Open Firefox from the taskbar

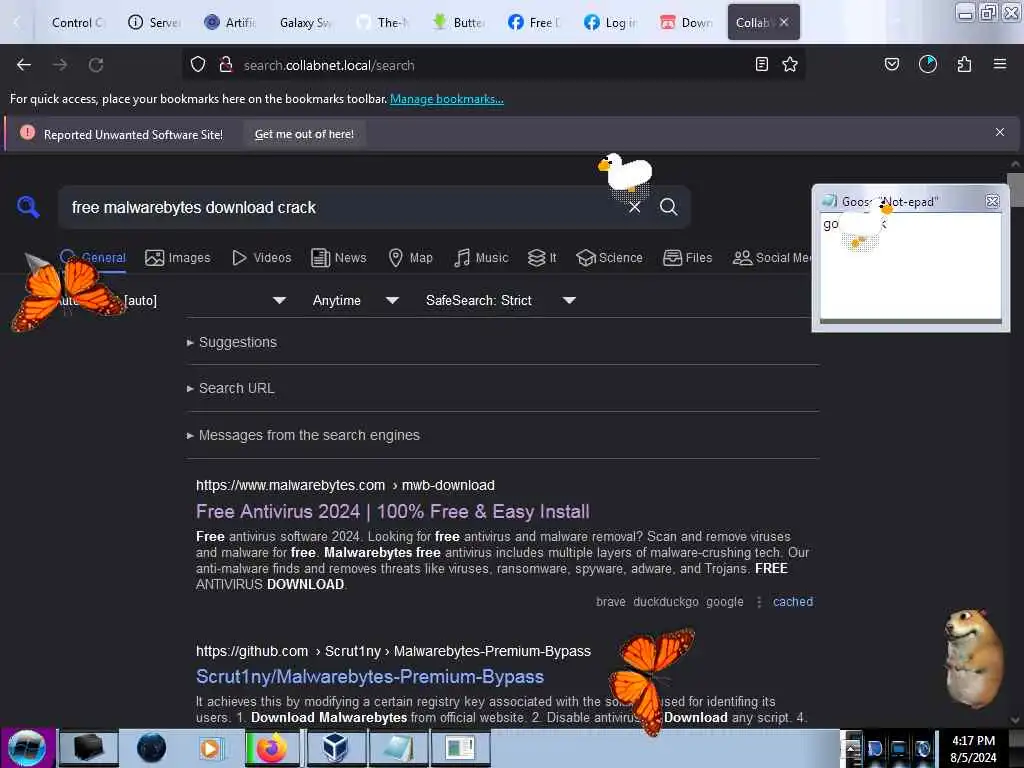272,748
